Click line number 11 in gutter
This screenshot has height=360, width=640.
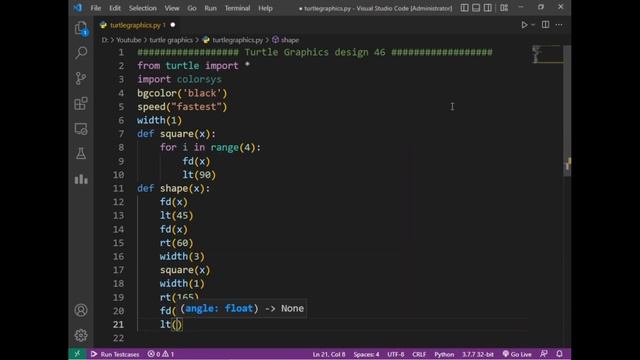(x=118, y=189)
